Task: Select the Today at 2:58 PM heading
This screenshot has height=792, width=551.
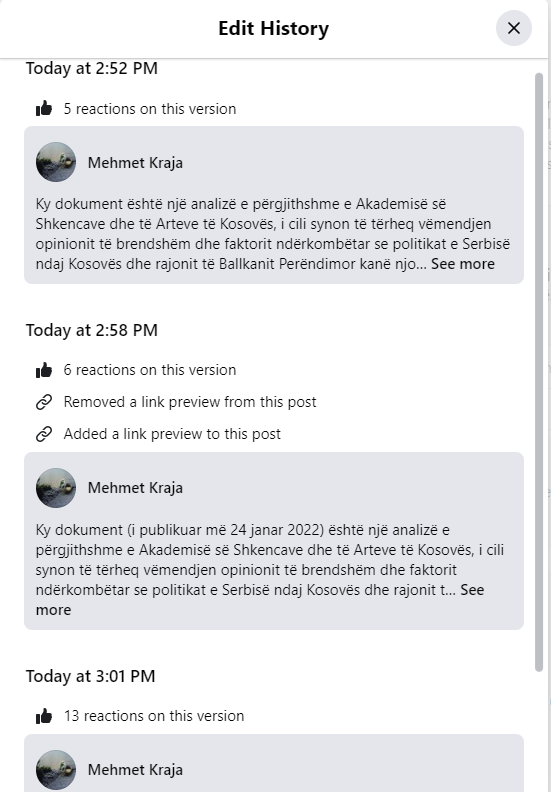Action: tap(92, 330)
